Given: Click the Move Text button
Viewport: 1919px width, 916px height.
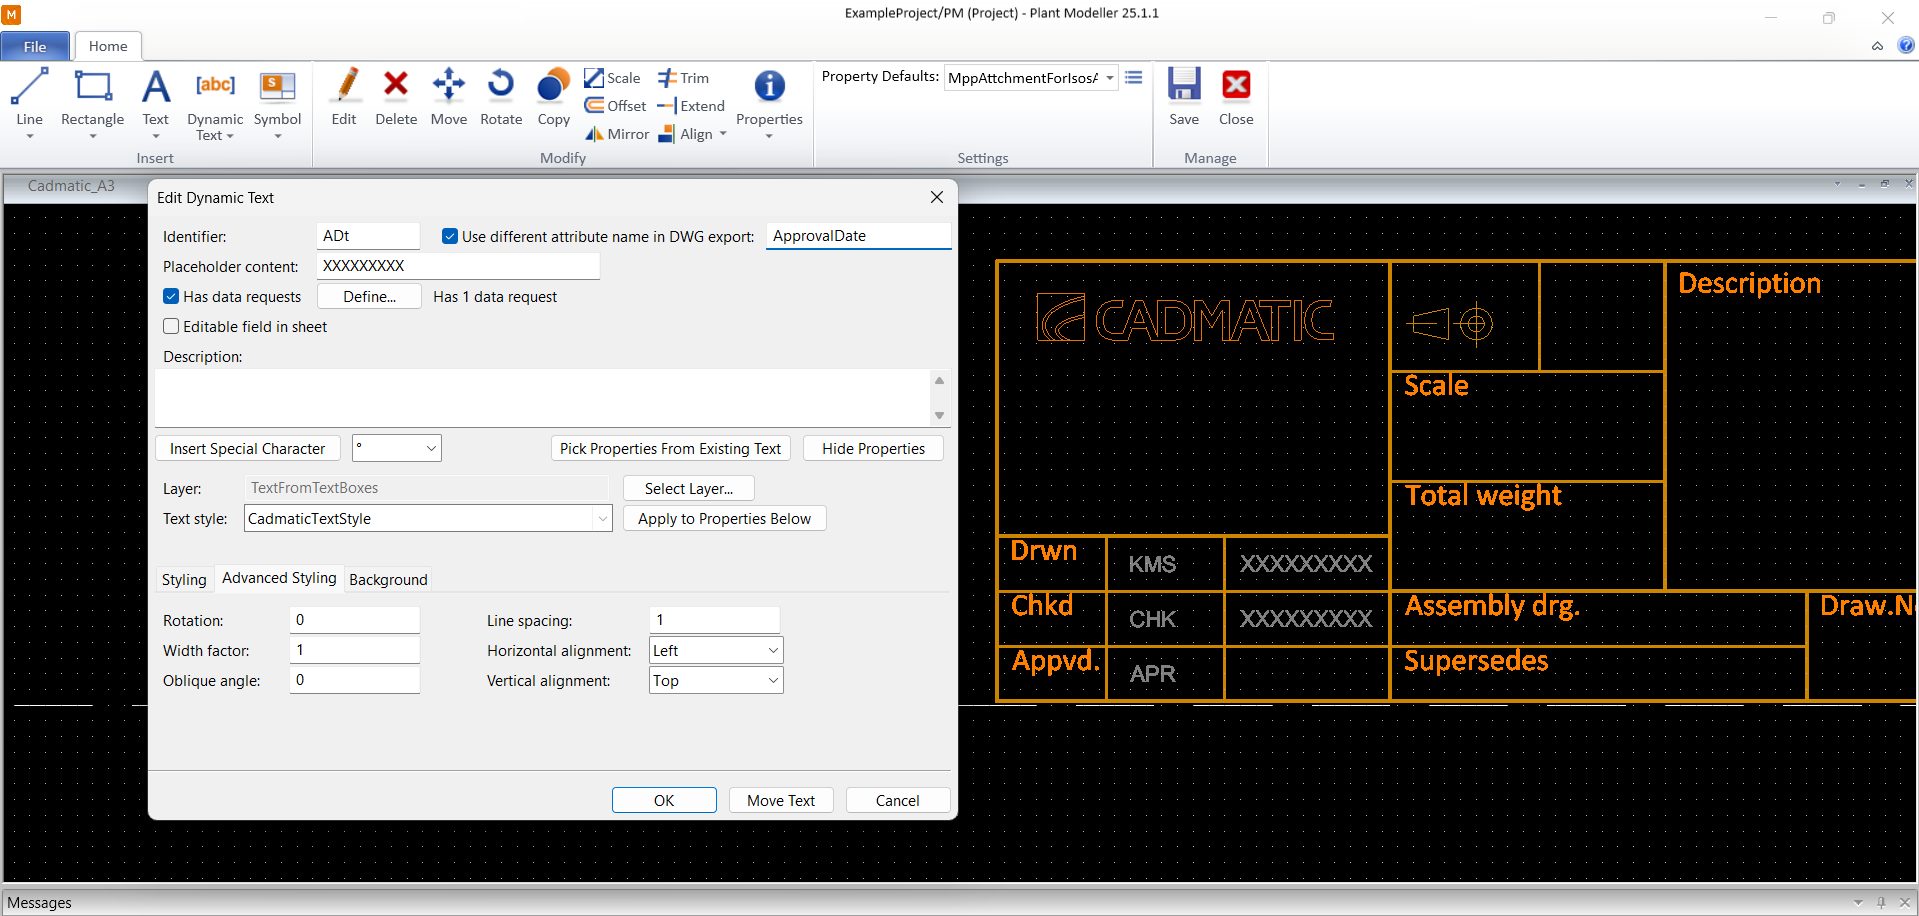Looking at the screenshot, I should pyautogui.click(x=780, y=800).
